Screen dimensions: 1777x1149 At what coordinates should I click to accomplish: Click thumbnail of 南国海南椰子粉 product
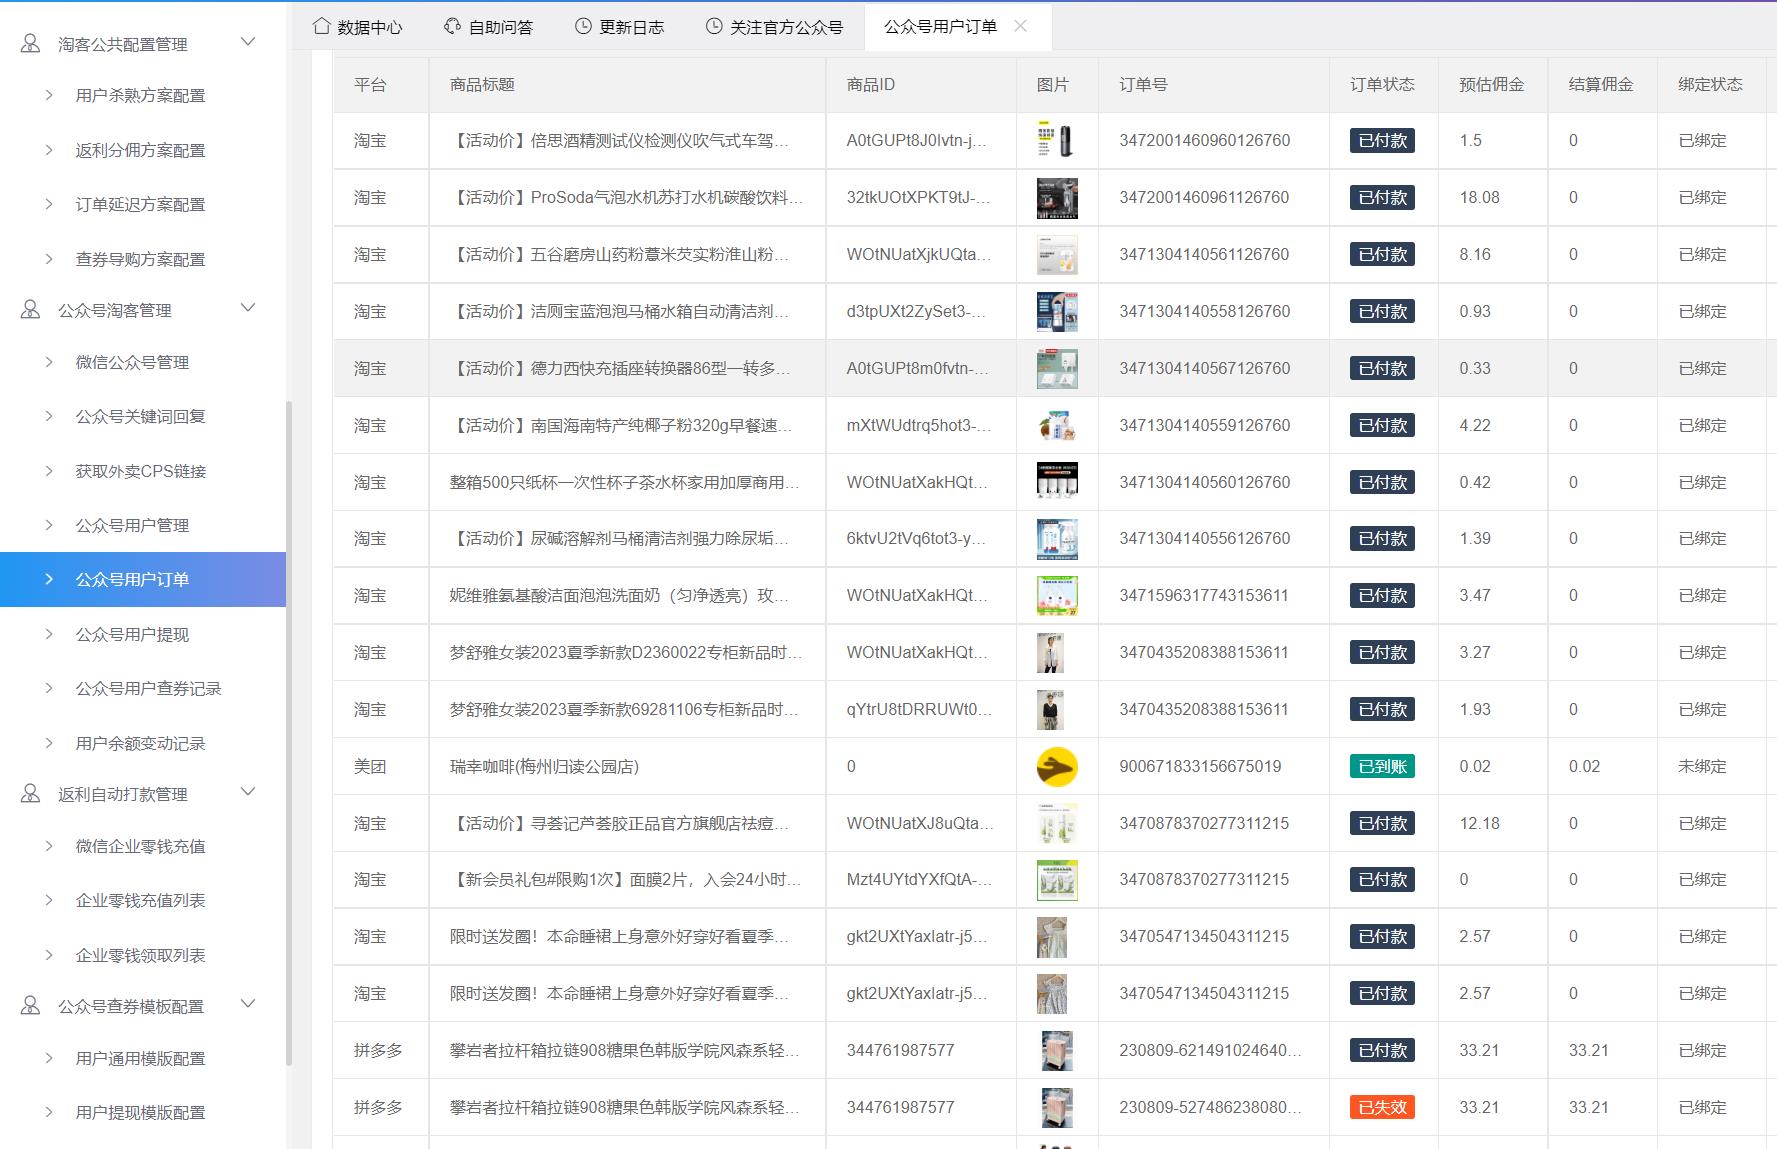click(1057, 426)
